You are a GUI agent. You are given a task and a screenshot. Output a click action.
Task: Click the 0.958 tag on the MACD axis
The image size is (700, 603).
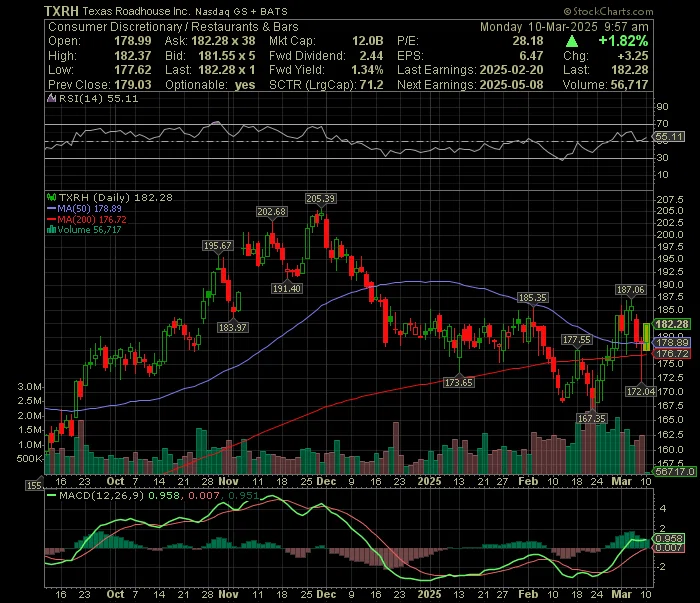[x=669, y=538]
